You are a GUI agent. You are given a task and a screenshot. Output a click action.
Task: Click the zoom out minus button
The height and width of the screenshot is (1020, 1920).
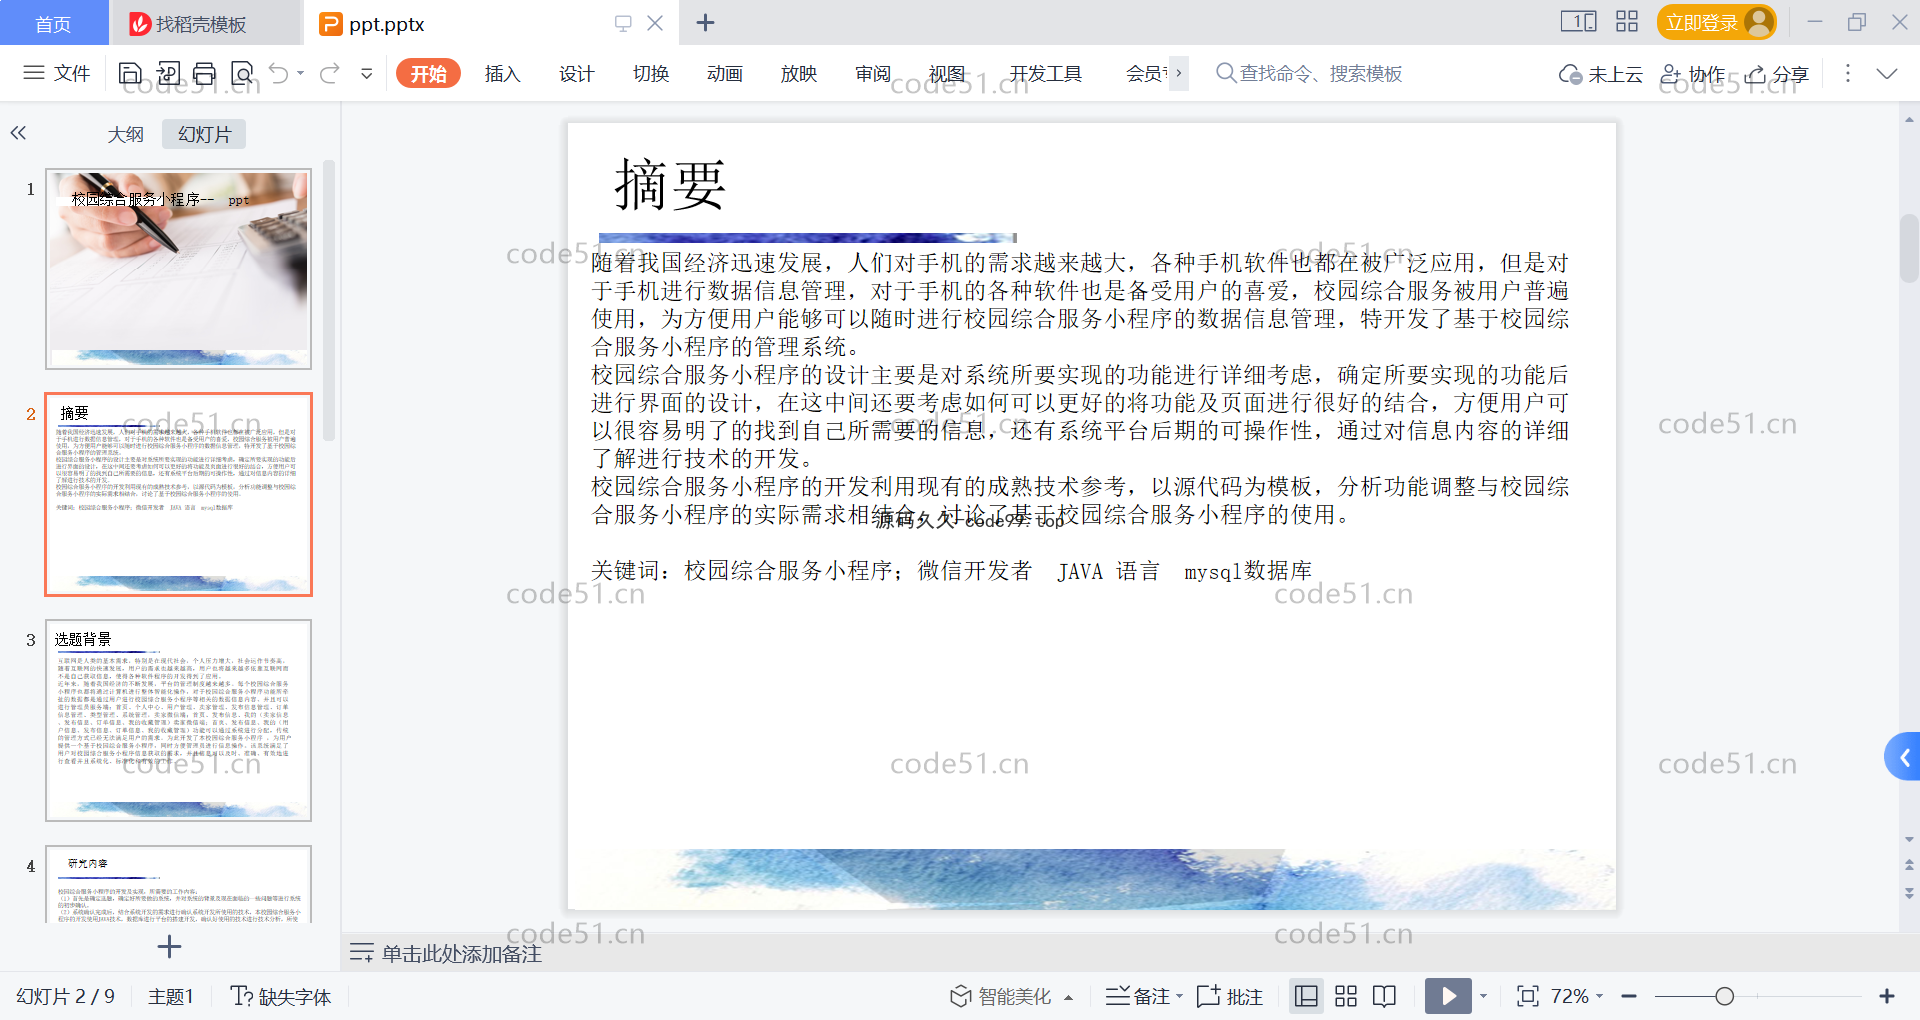(1629, 996)
